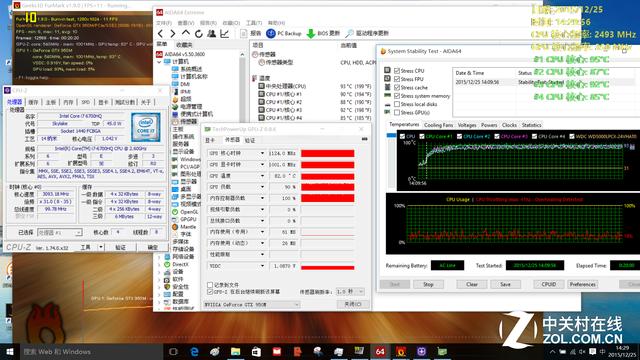The width and height of the screenshot is (640, 360).
Task: Click the 关闭 button in GPU-Z
Action: [353, 304]
